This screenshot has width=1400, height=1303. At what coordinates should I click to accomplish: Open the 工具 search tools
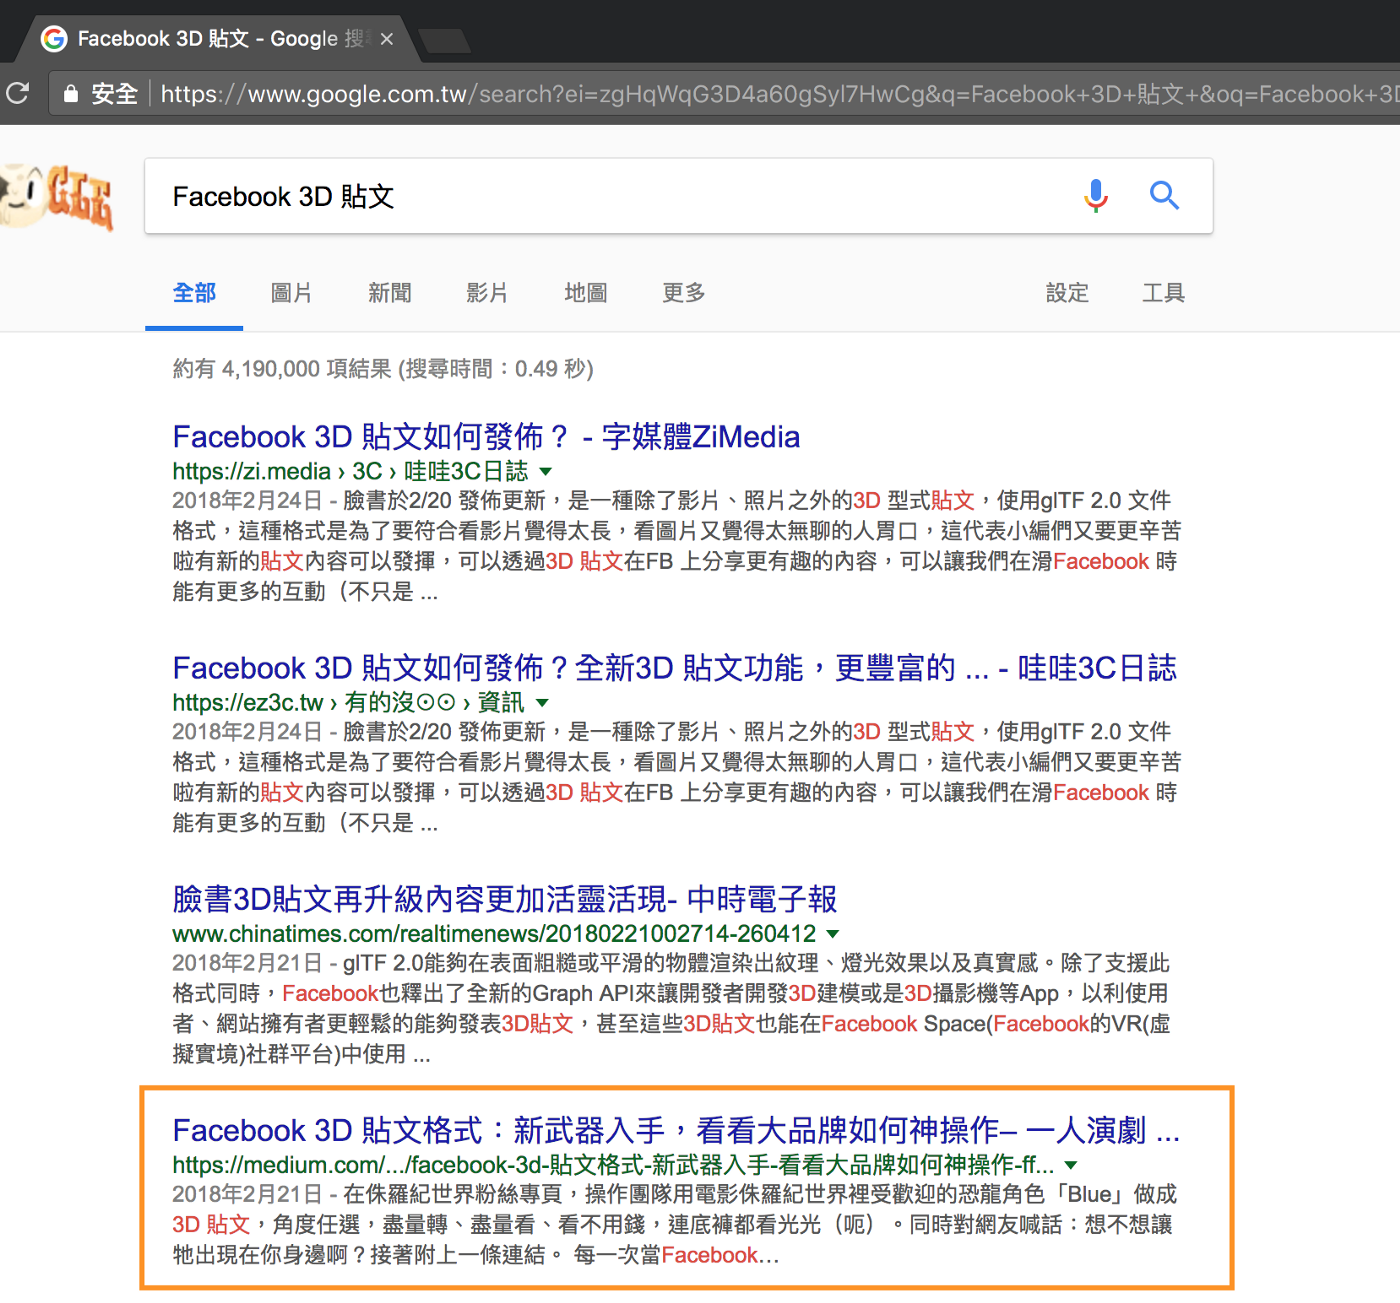1164,293
